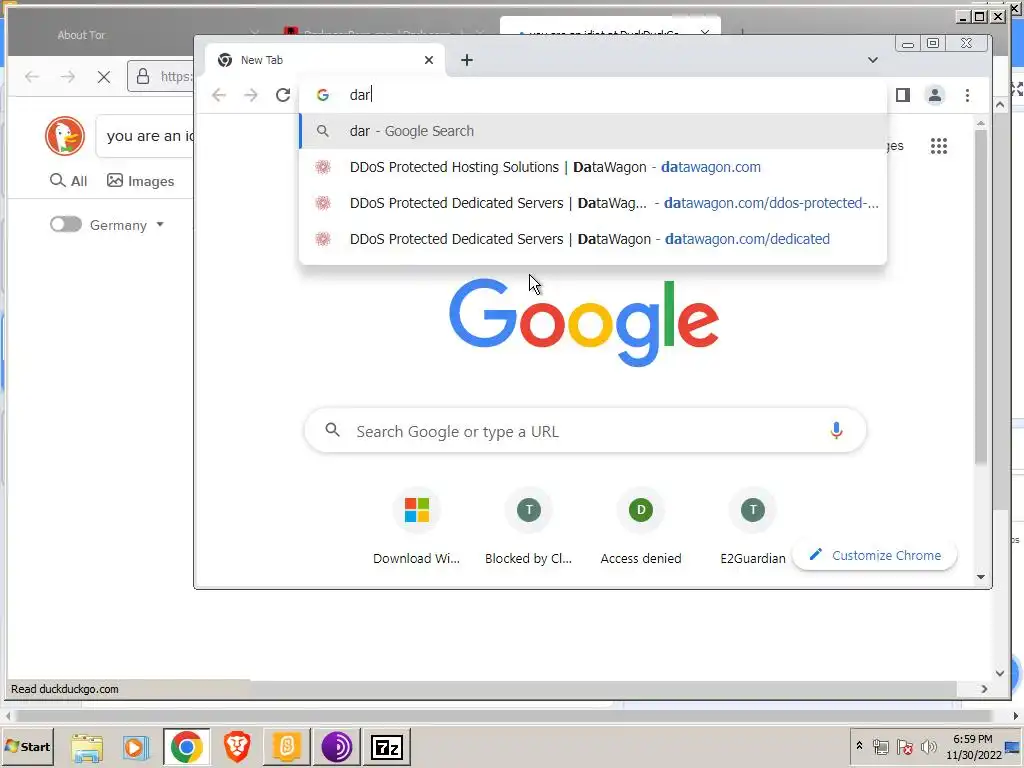Click the Customize Chrome button
The width and height of the screenshot is (1024, 768).
(x=875, y=555)
